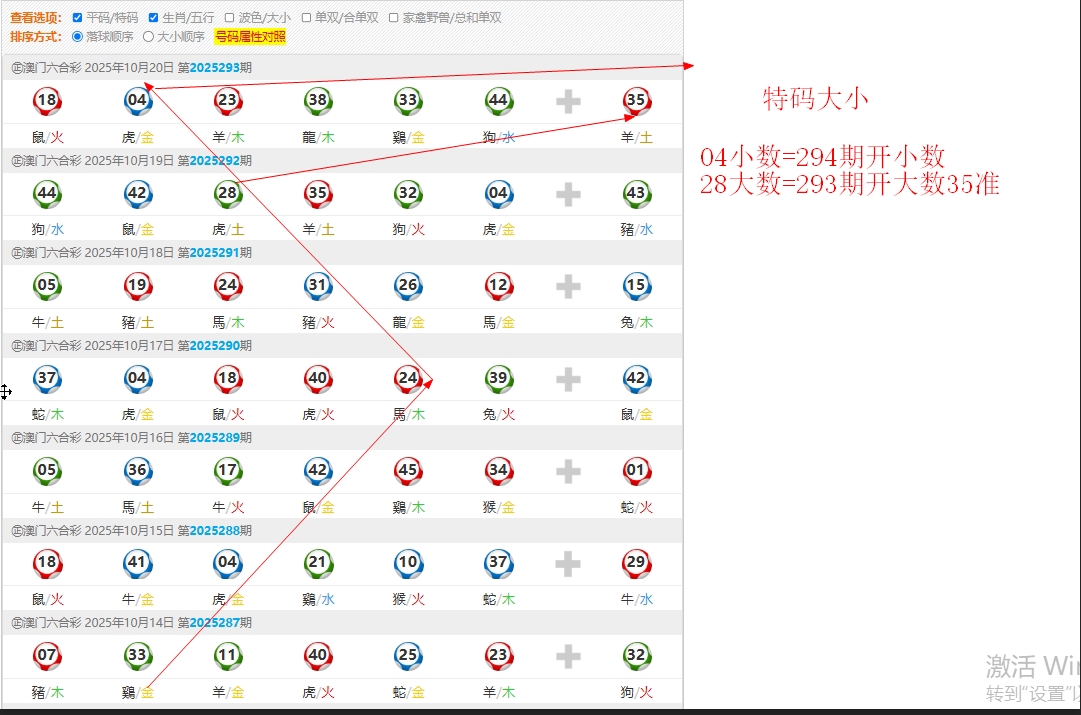
Task: Open period 2025293 draw link
Action: (x=214, y=68)
